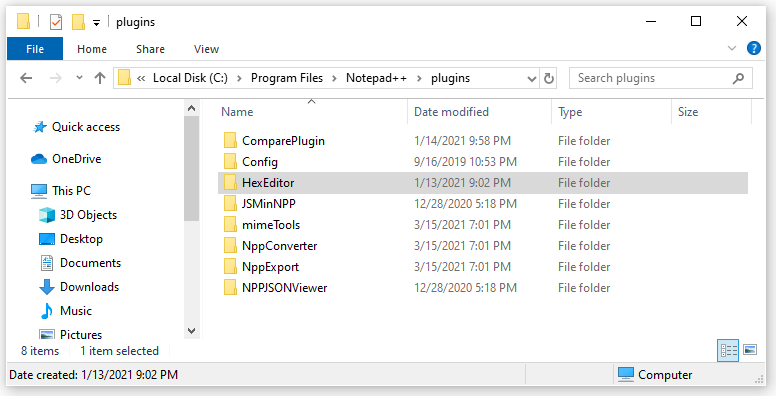
Task: Click the Properties icon in quick access toolbar
Action: pos(56,22)
